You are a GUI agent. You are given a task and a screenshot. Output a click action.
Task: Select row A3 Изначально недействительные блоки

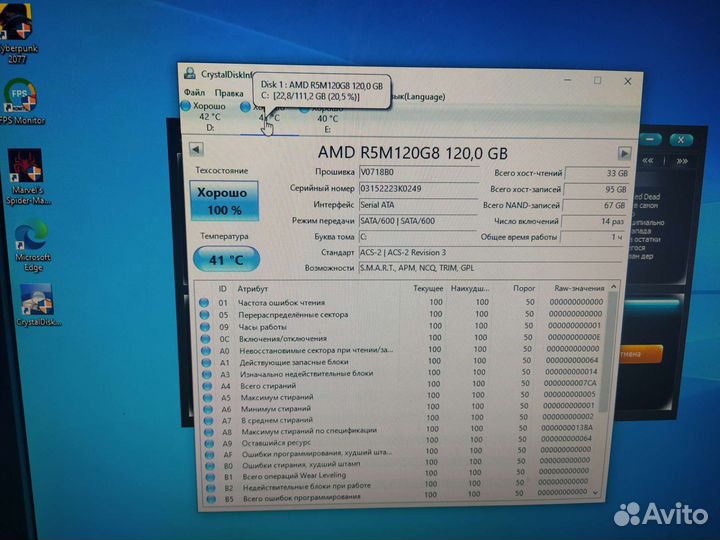pyautogui.click(x=402, y=373)
